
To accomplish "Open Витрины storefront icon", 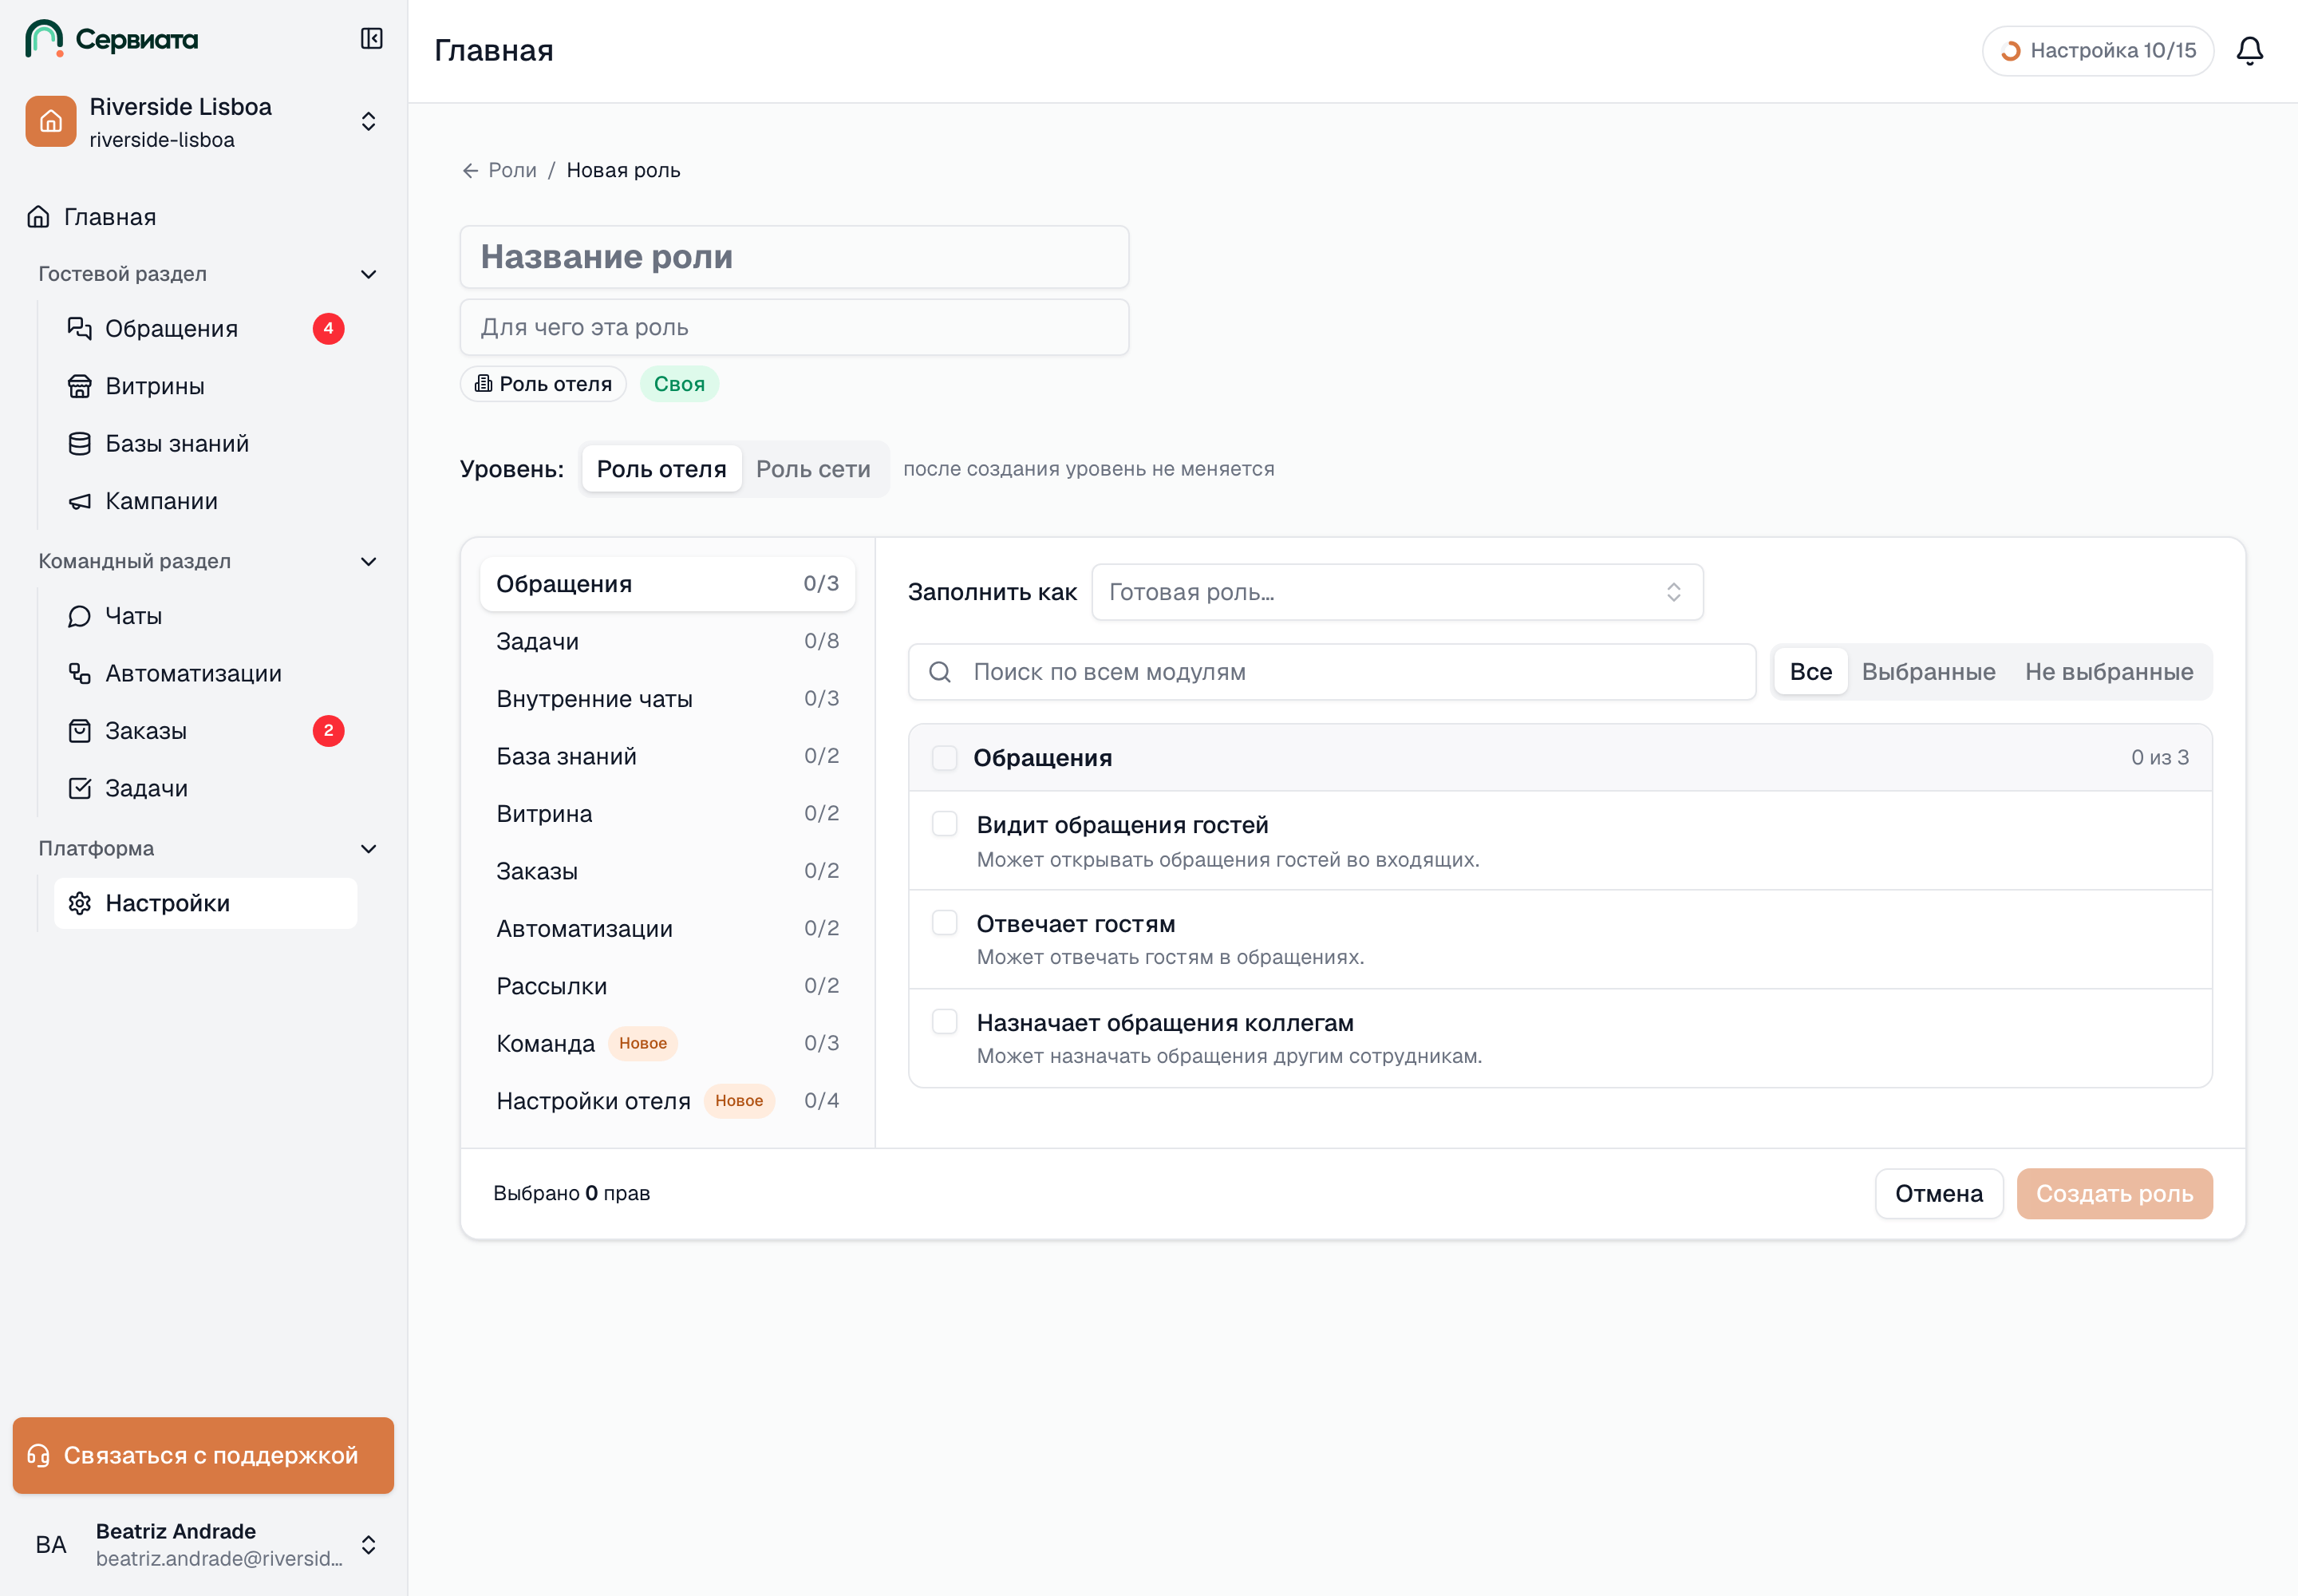I will pos(80,386).
